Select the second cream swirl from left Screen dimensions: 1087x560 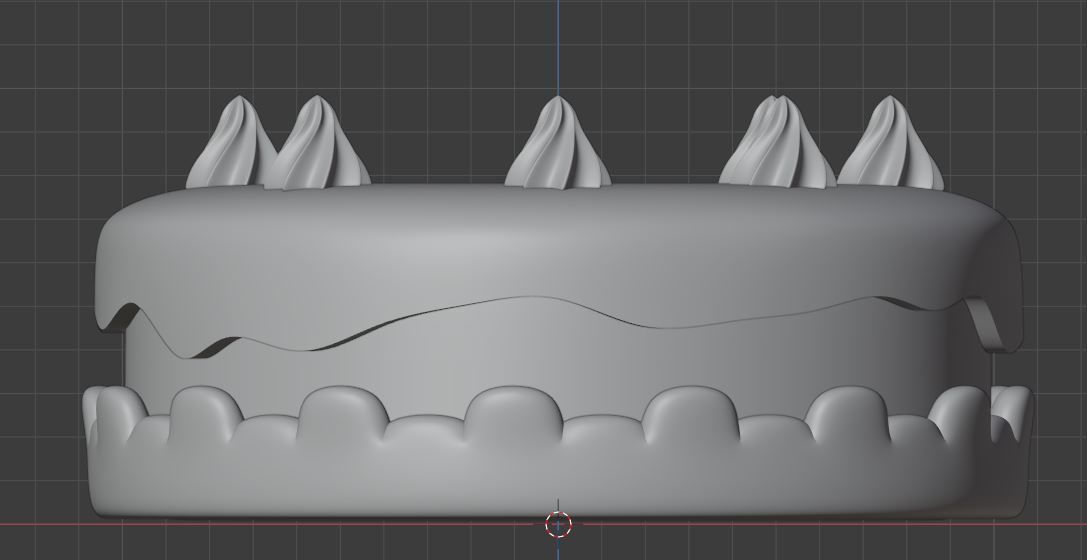point(318,144)
